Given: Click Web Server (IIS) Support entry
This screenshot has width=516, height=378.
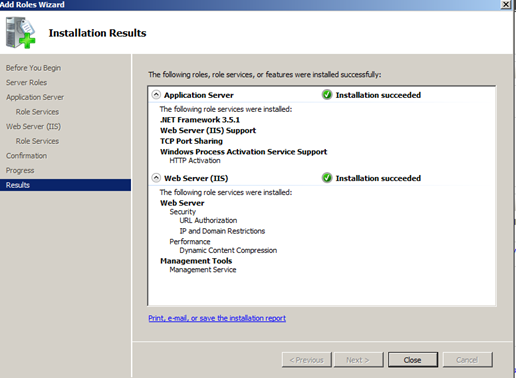Looking at the screenshot, I should pyautogui.click(x=208, y=130).
